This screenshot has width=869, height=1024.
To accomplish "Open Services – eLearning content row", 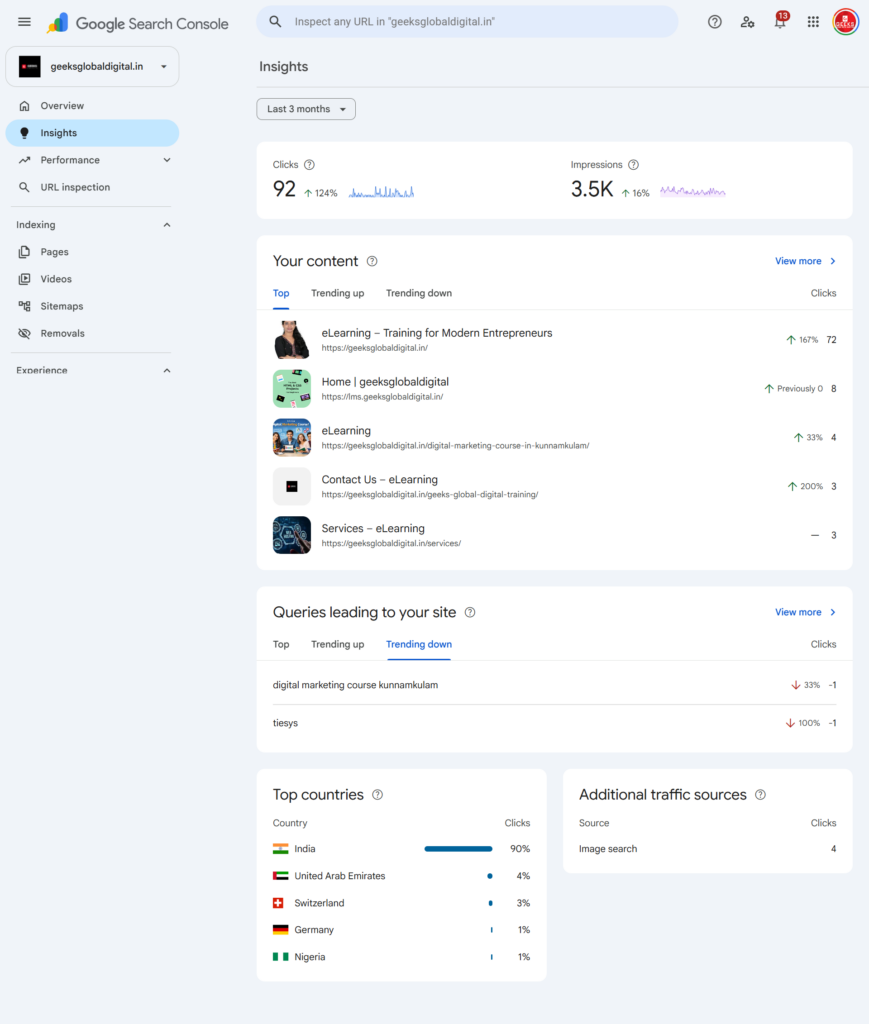I will pos(554,536).
